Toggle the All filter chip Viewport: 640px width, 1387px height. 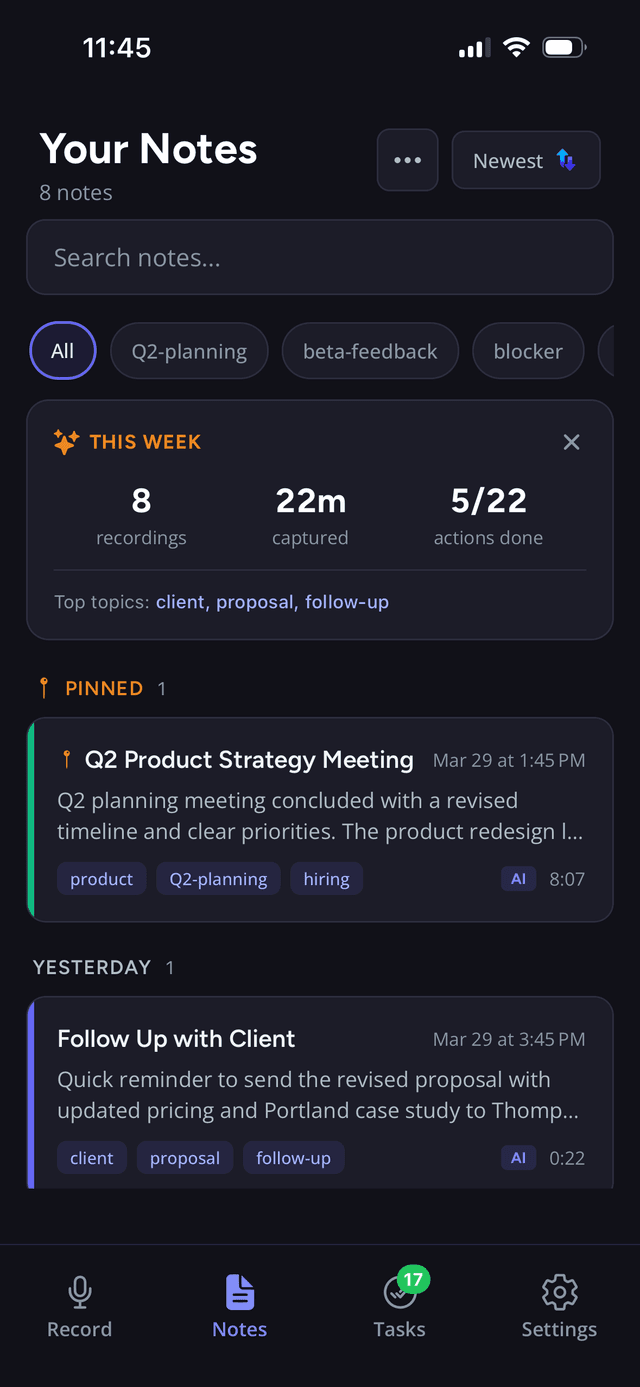[x=62, y=351]
